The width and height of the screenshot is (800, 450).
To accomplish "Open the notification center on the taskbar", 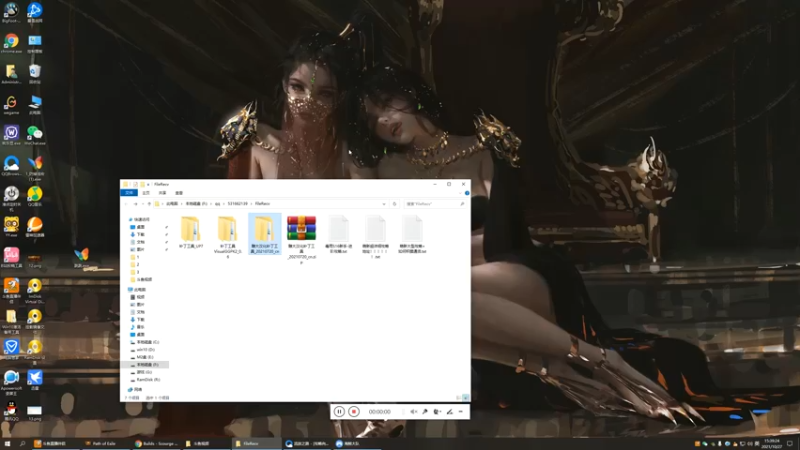I will (790, 443).
